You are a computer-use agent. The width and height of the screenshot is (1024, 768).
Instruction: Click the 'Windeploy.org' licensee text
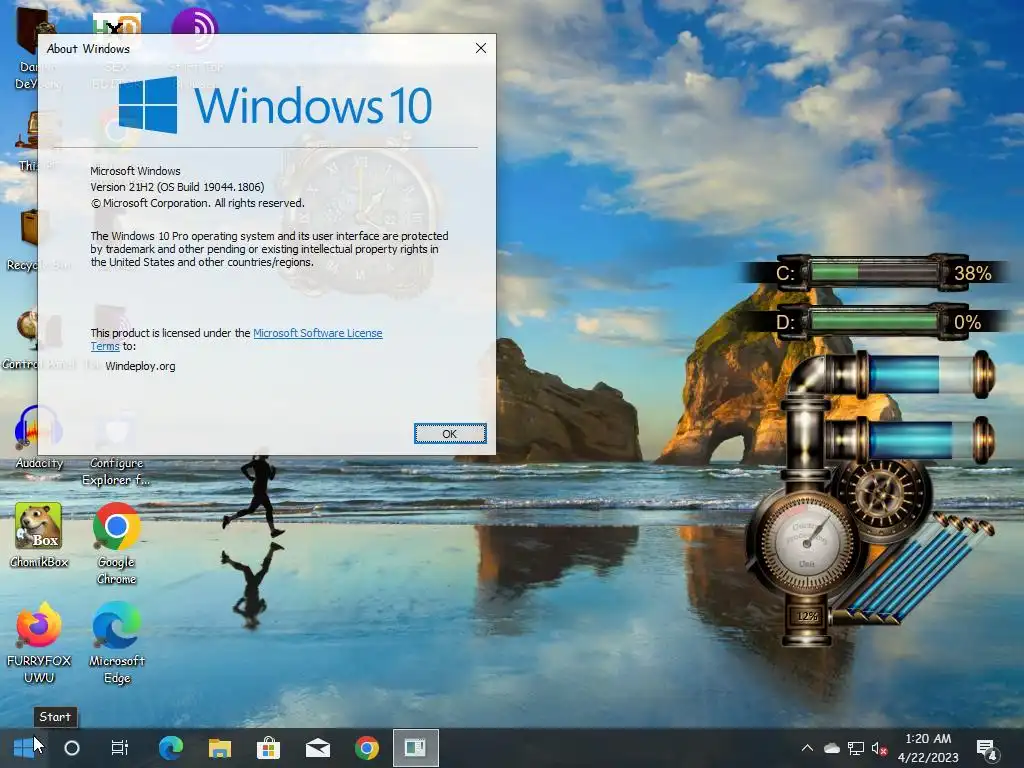(x=140, y=366)
